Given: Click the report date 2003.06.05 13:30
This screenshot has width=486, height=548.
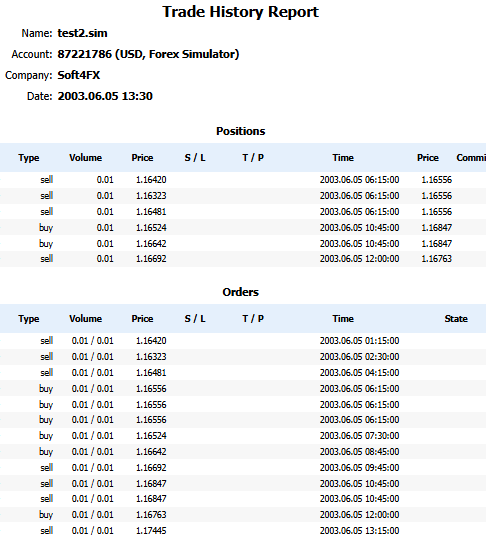Looking at the screenshot, I should pos(105,96).
